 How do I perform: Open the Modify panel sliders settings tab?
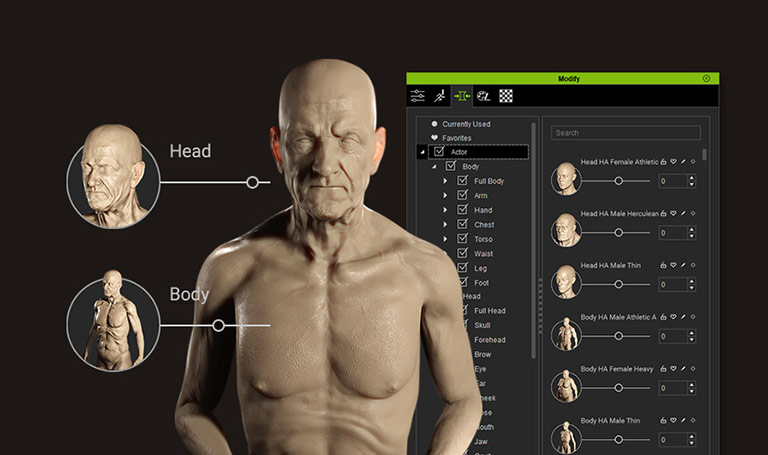(418, 96)
